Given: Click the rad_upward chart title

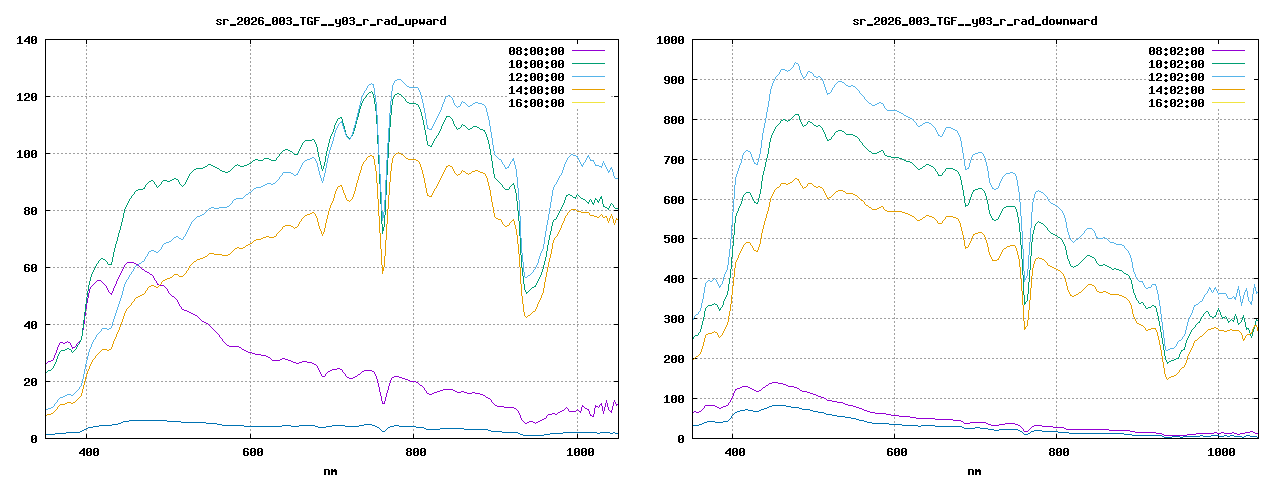Looking at the screenshot, I should pos(331,20).
